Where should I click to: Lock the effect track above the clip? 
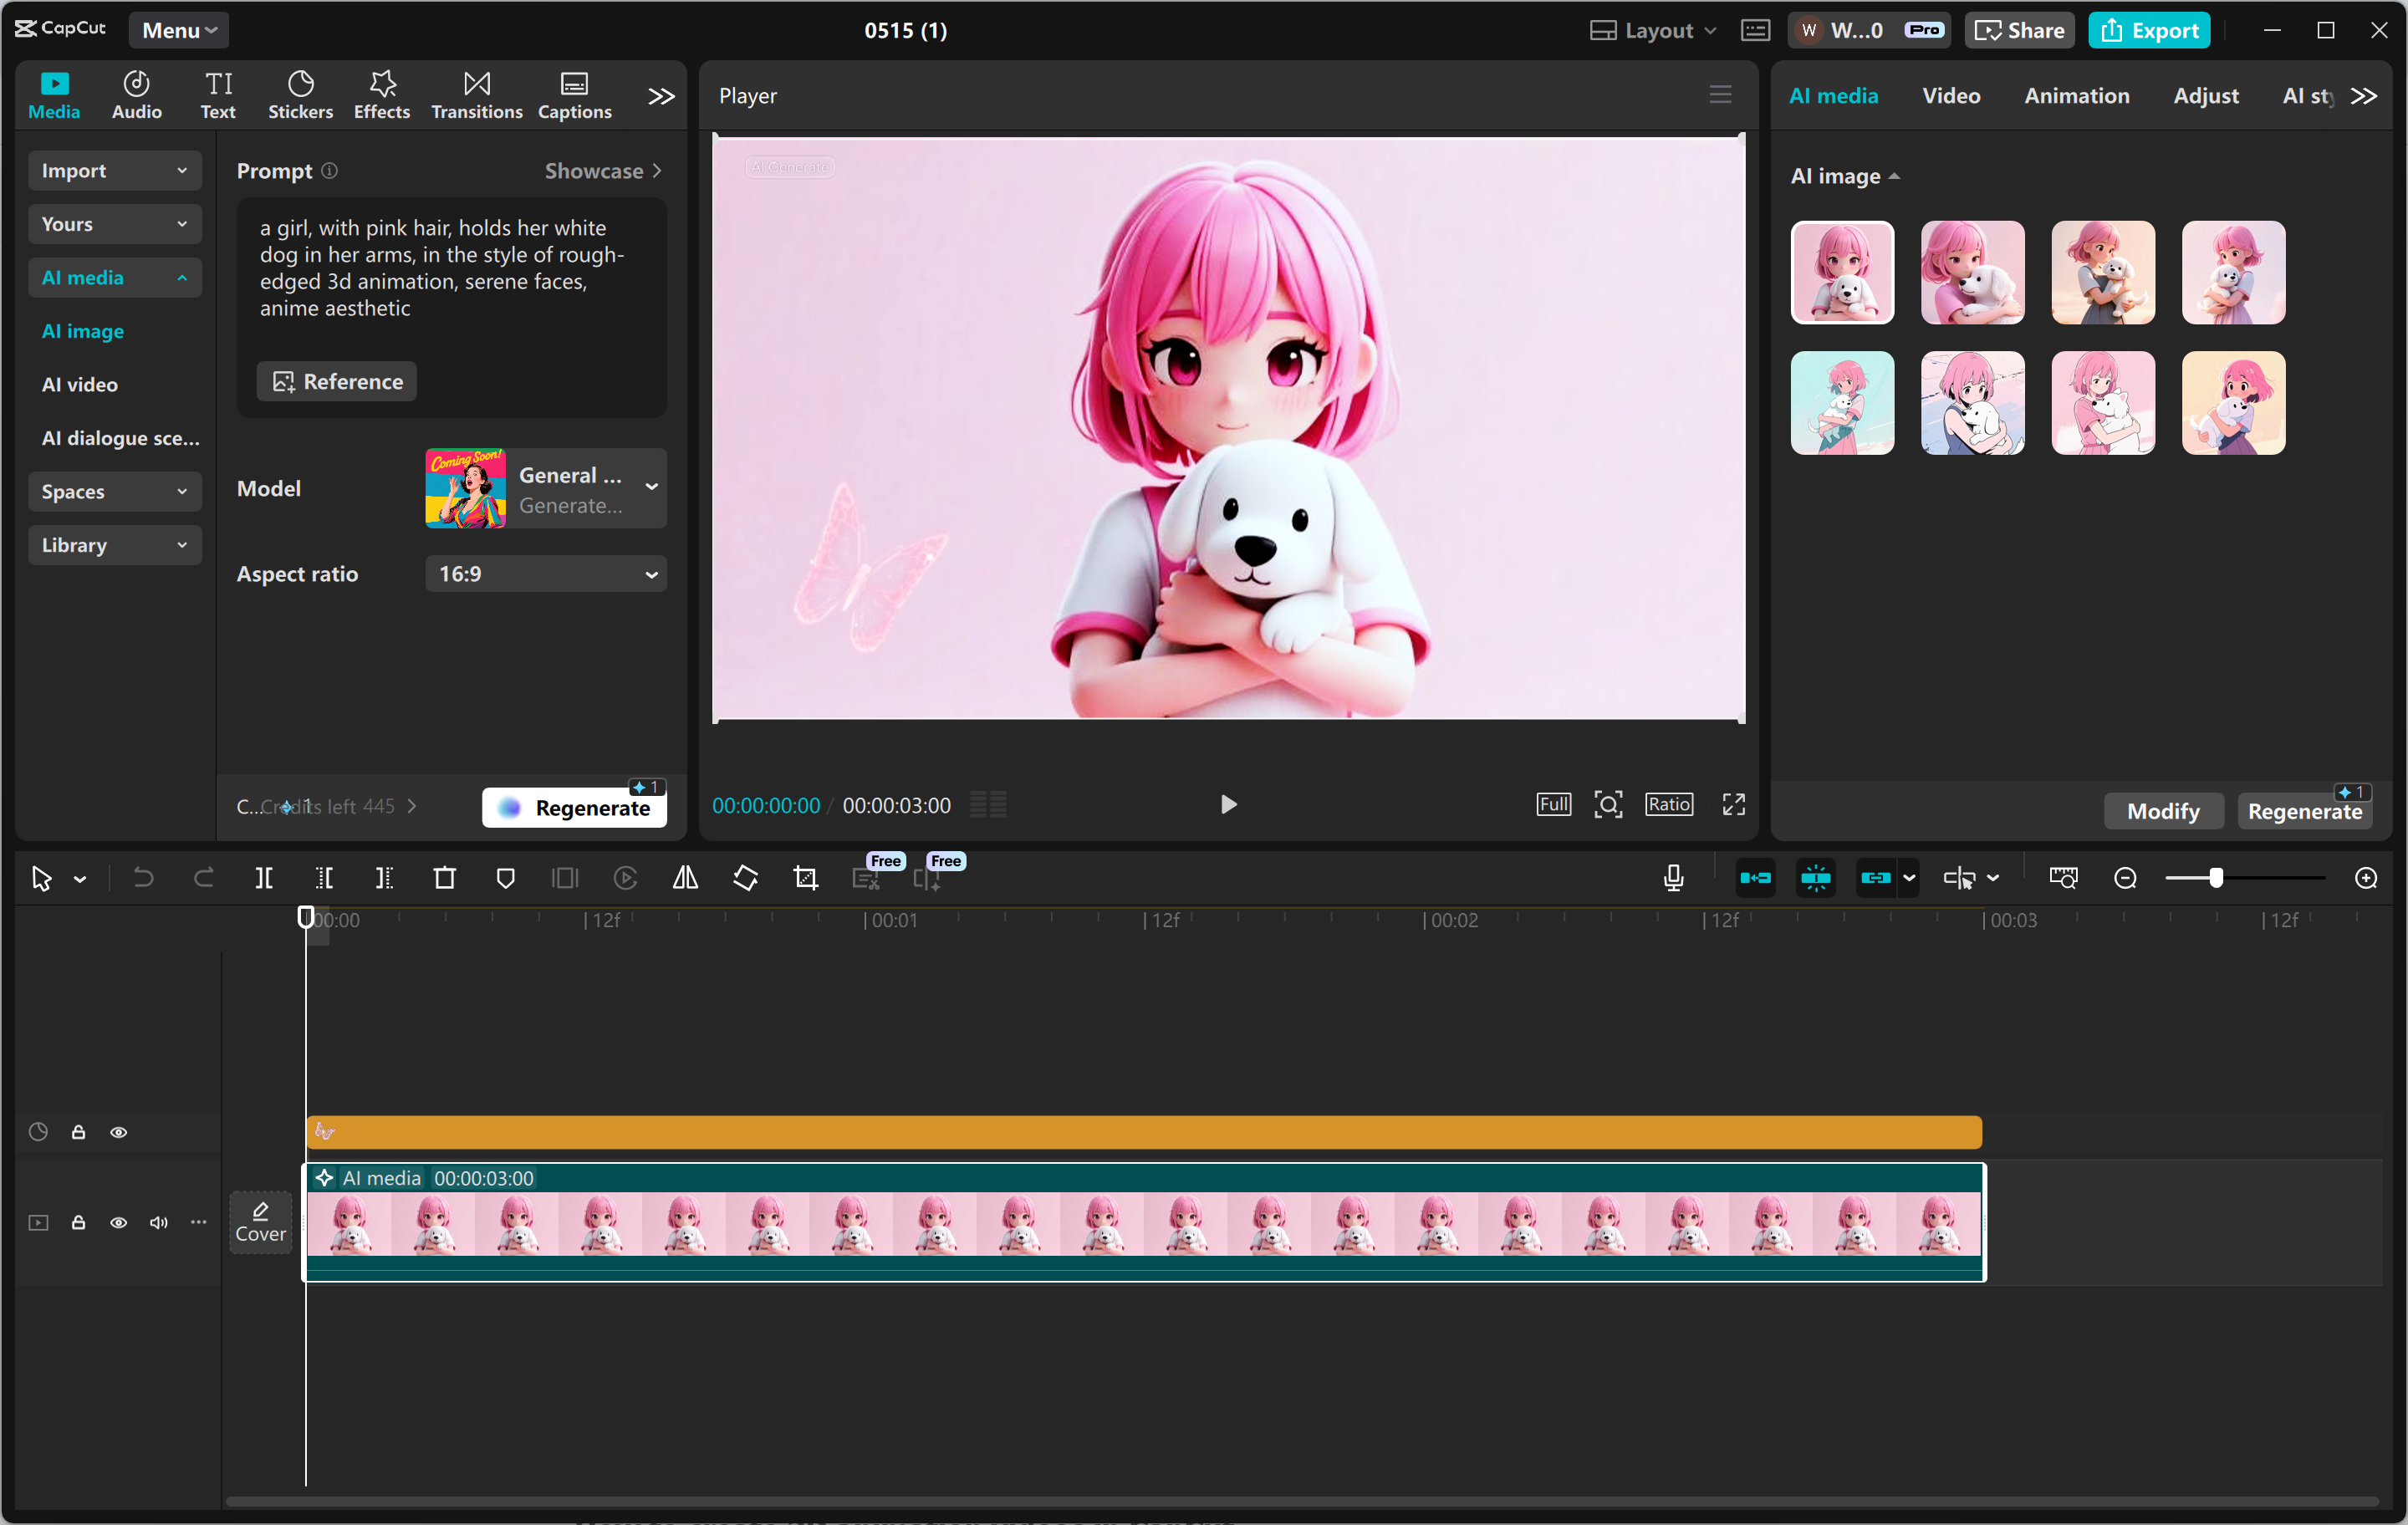[77, 1131]
